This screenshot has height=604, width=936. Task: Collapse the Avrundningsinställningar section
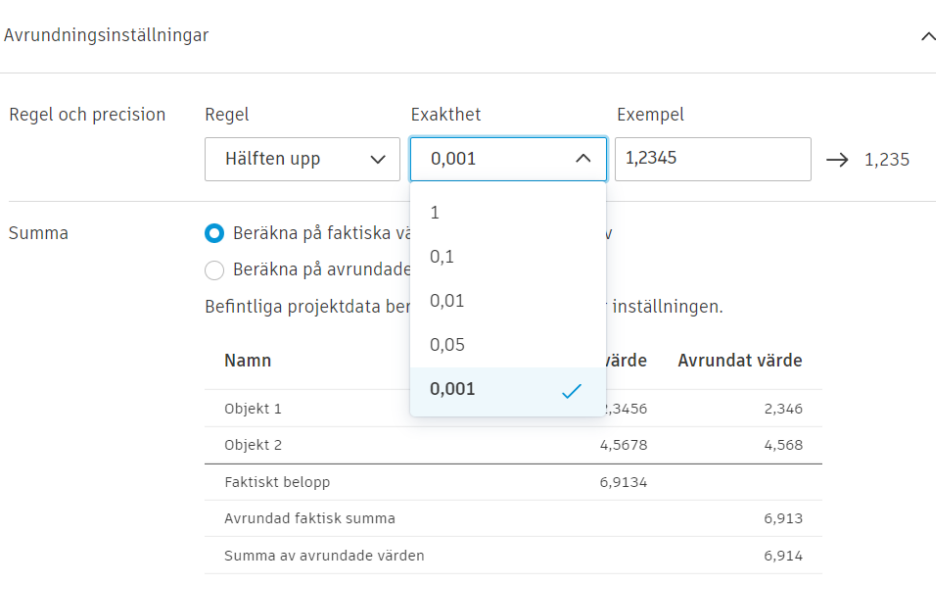point(928,35)
